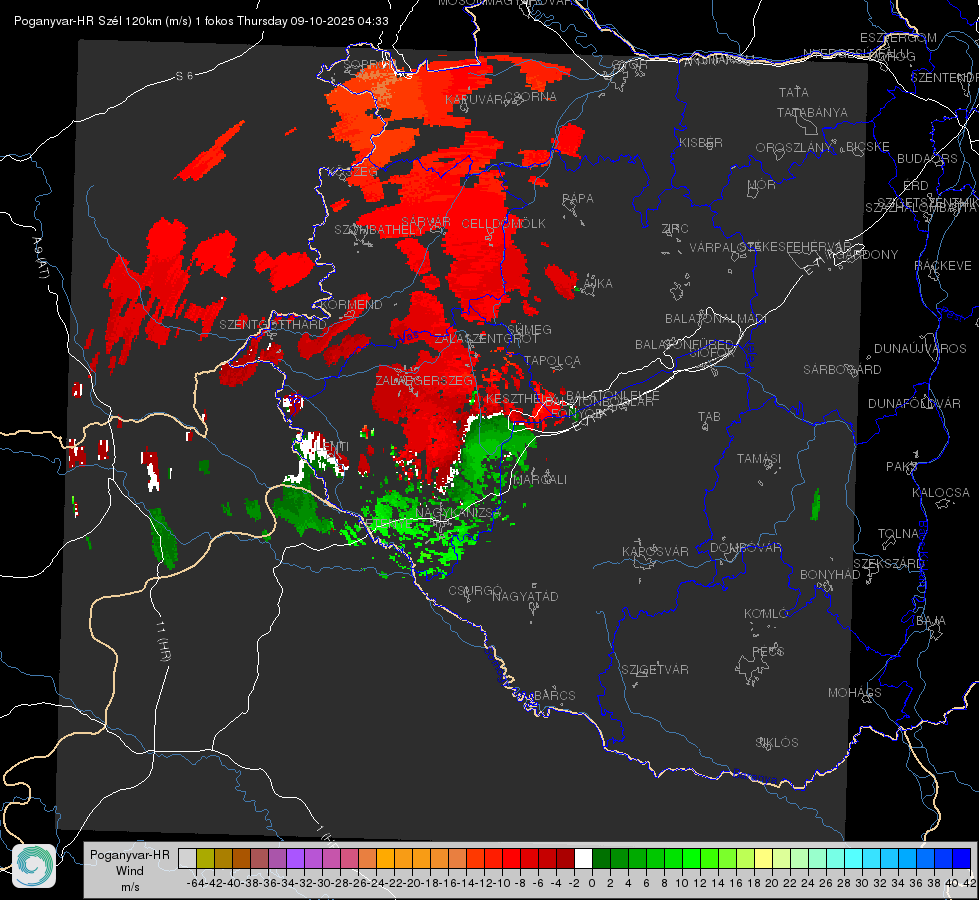Select the PAPA label on the map
The image size is (979, 900).
[x=578, y=199]
